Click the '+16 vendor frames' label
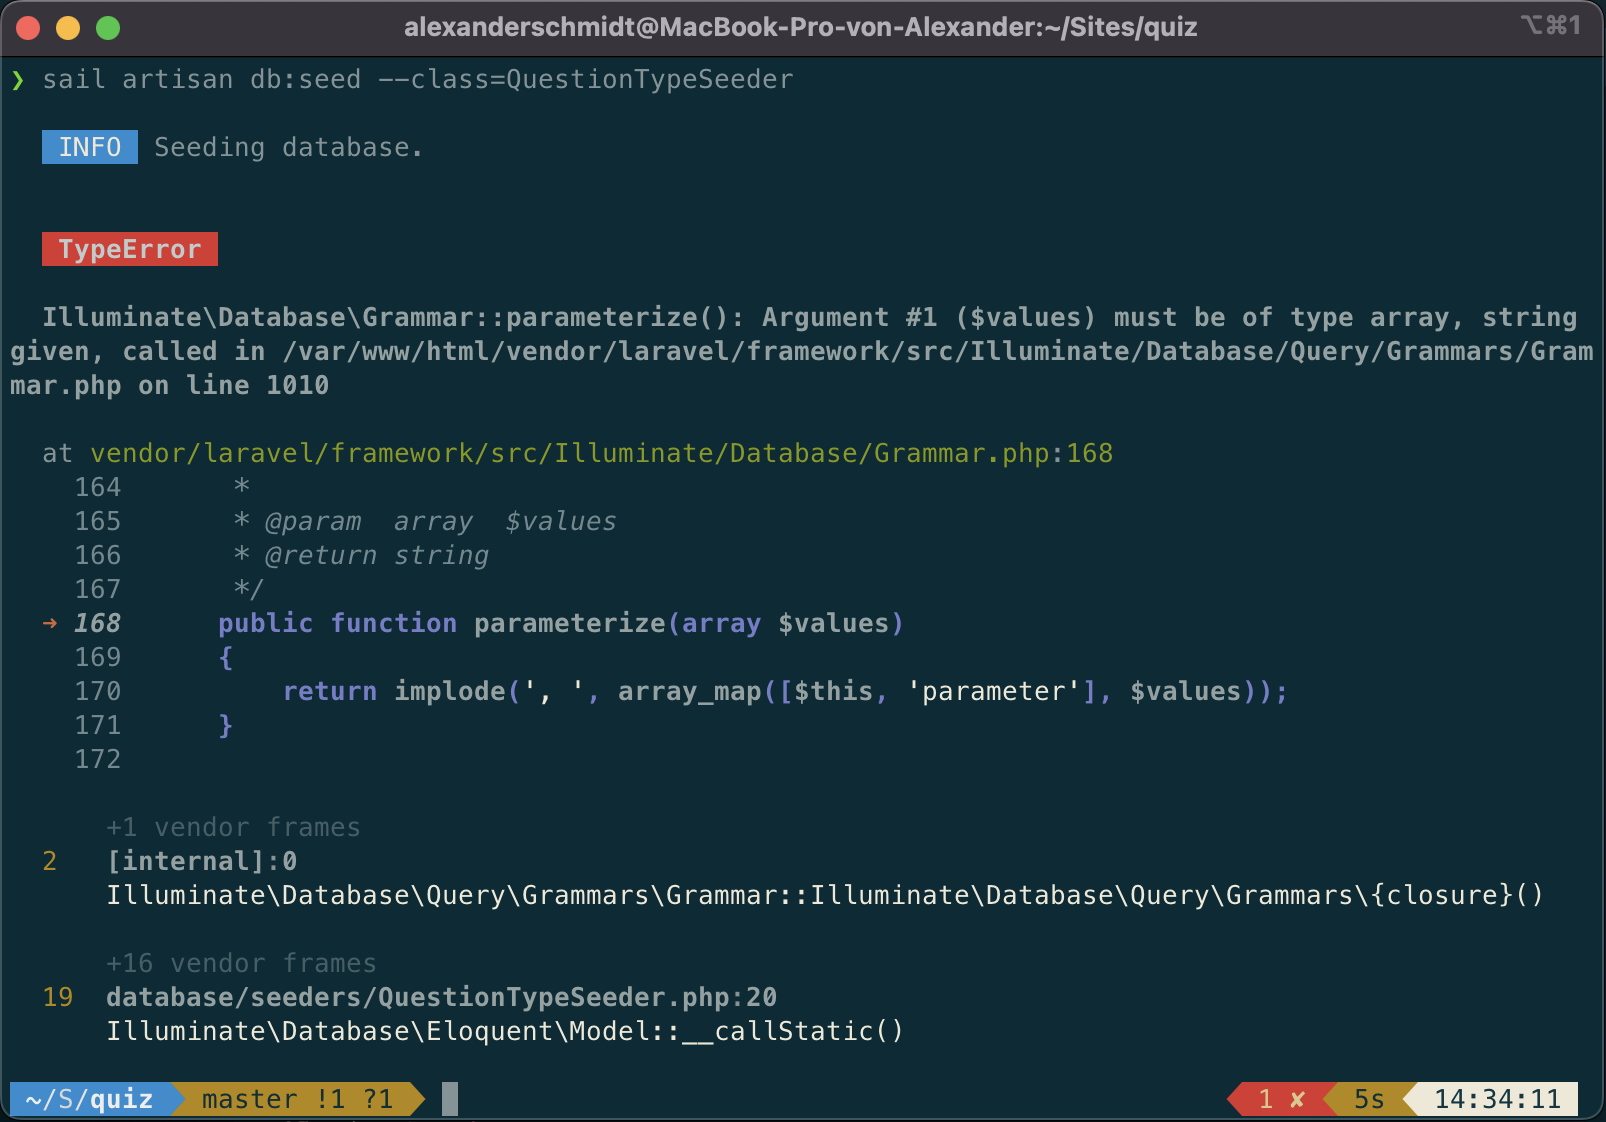Viewport: 1606px width, 1122px height. tap(241, 963)
